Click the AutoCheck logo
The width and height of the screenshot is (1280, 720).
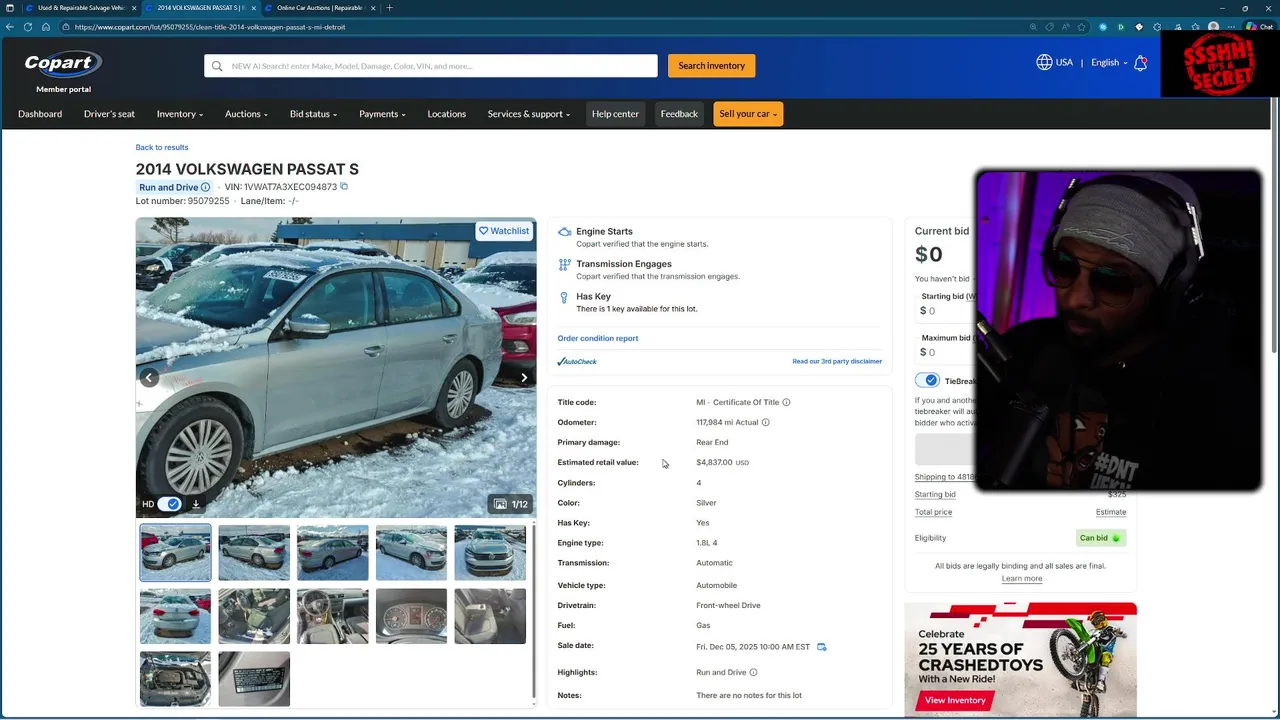point(577,361)
